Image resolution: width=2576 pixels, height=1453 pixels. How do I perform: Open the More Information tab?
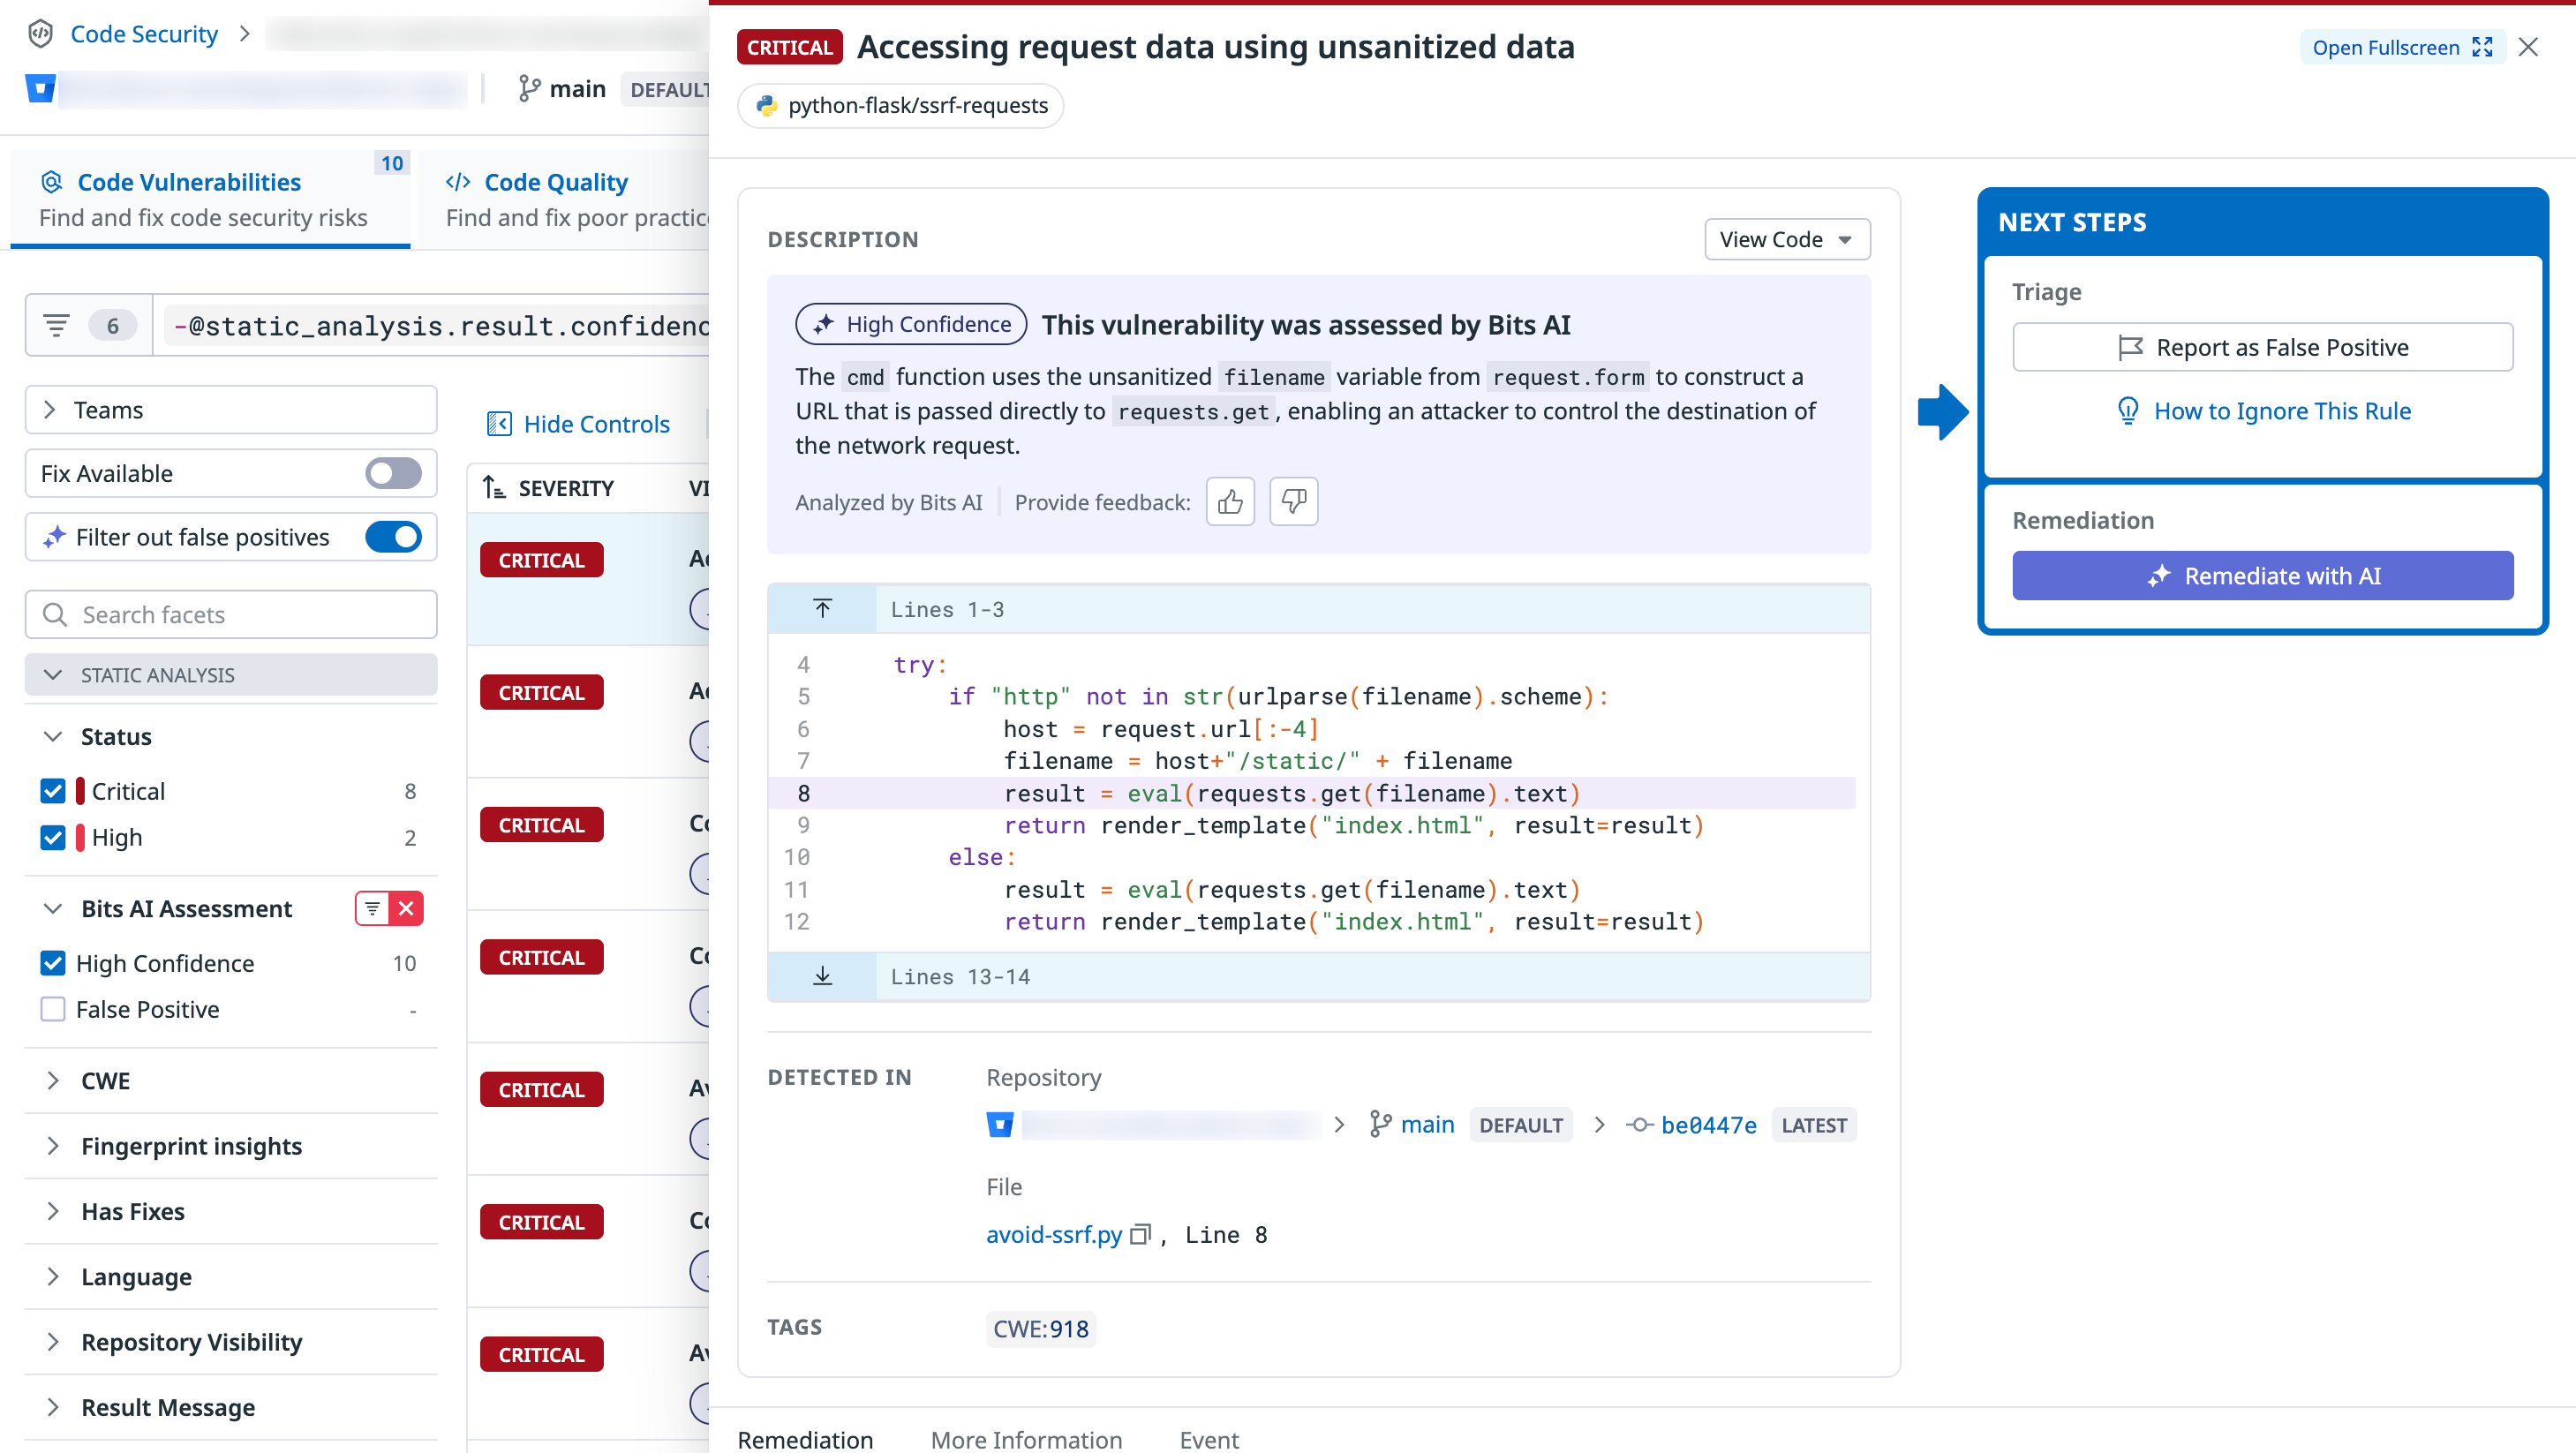point(1026,1439)
